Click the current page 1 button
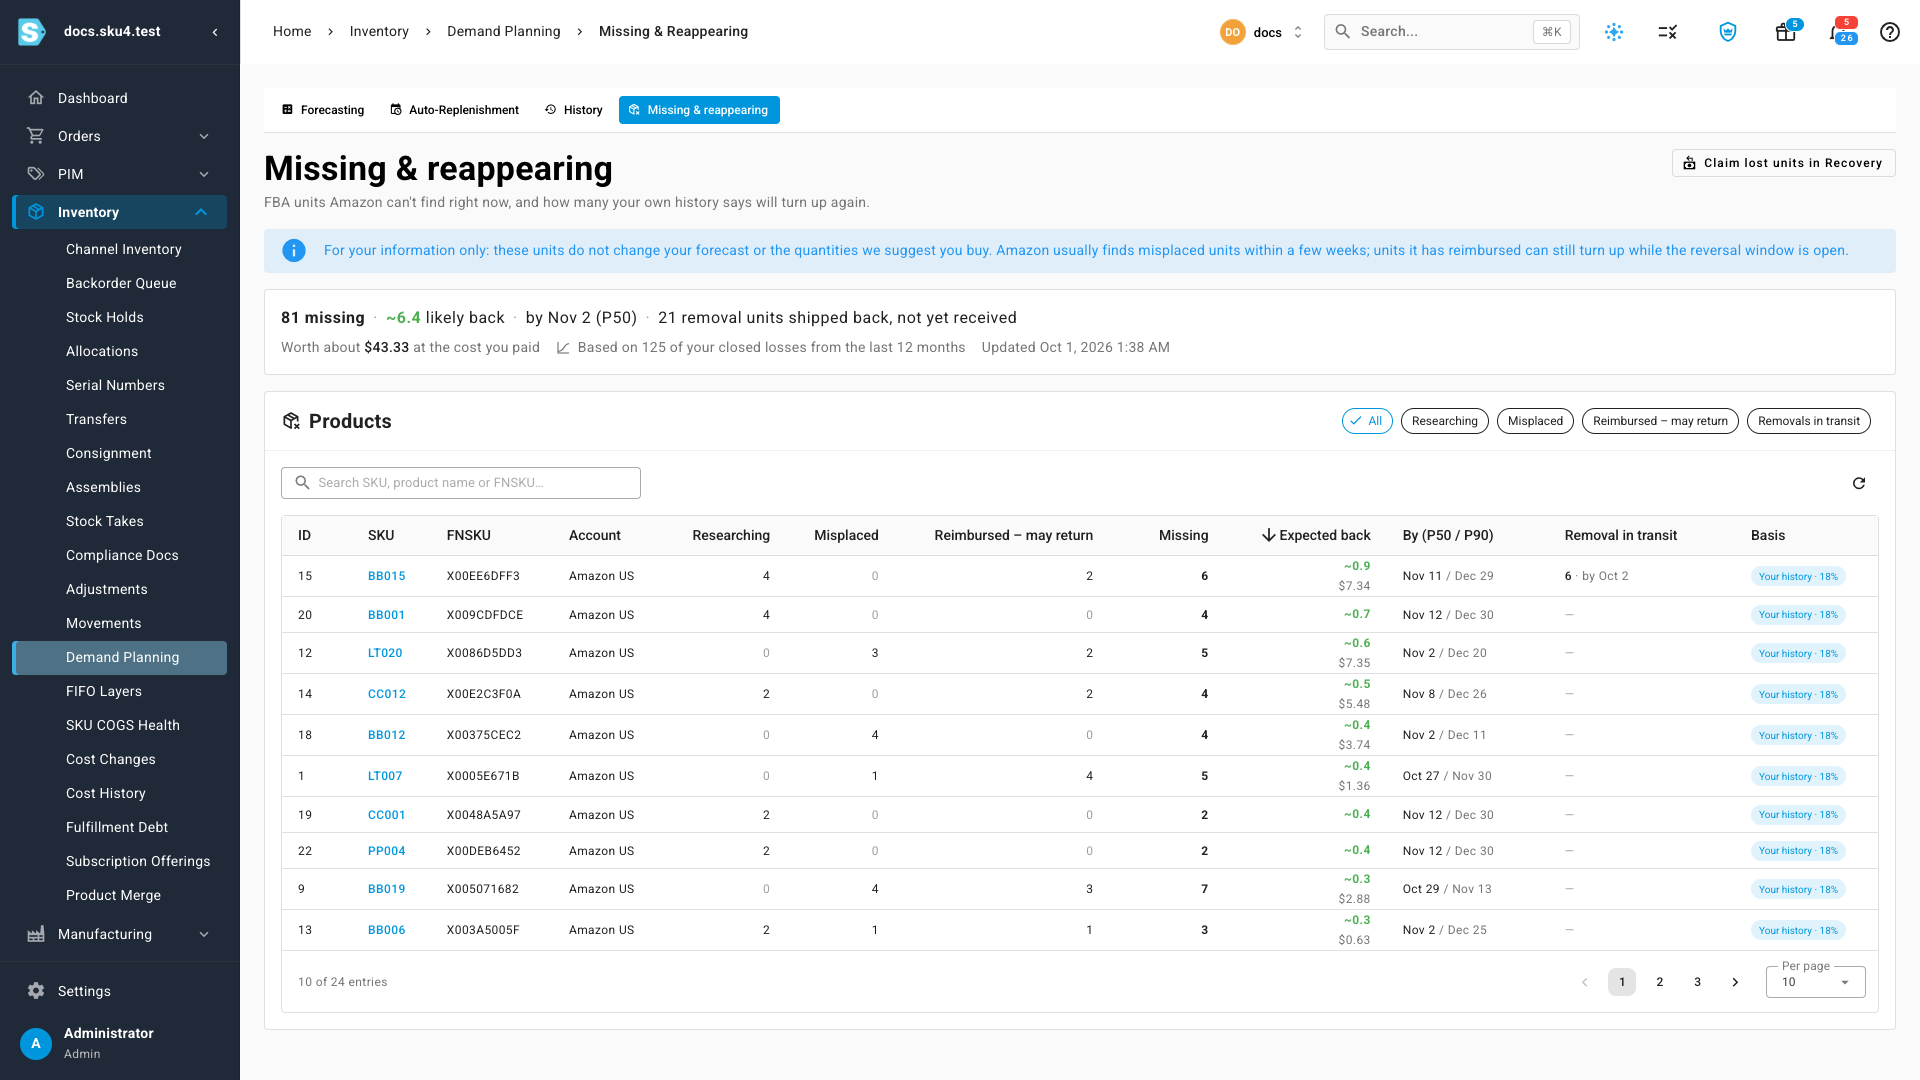Screen dimensions: 1920x1080 (1622, 982)
